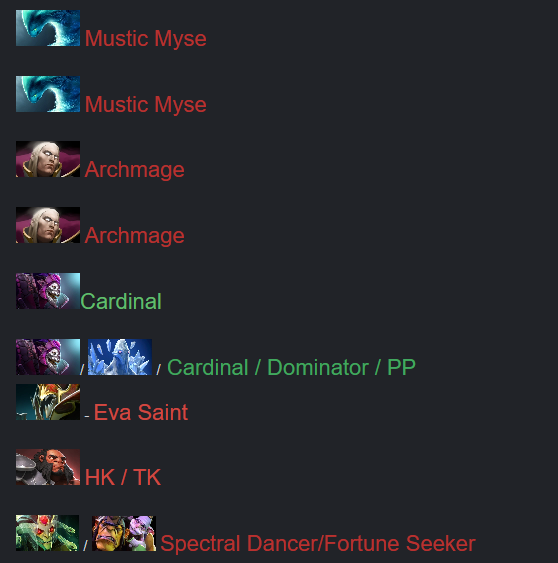Screen dimensions: 558x563
Task: Click the Dazzle icon beside lone Cardinal label
Action: 48,291
